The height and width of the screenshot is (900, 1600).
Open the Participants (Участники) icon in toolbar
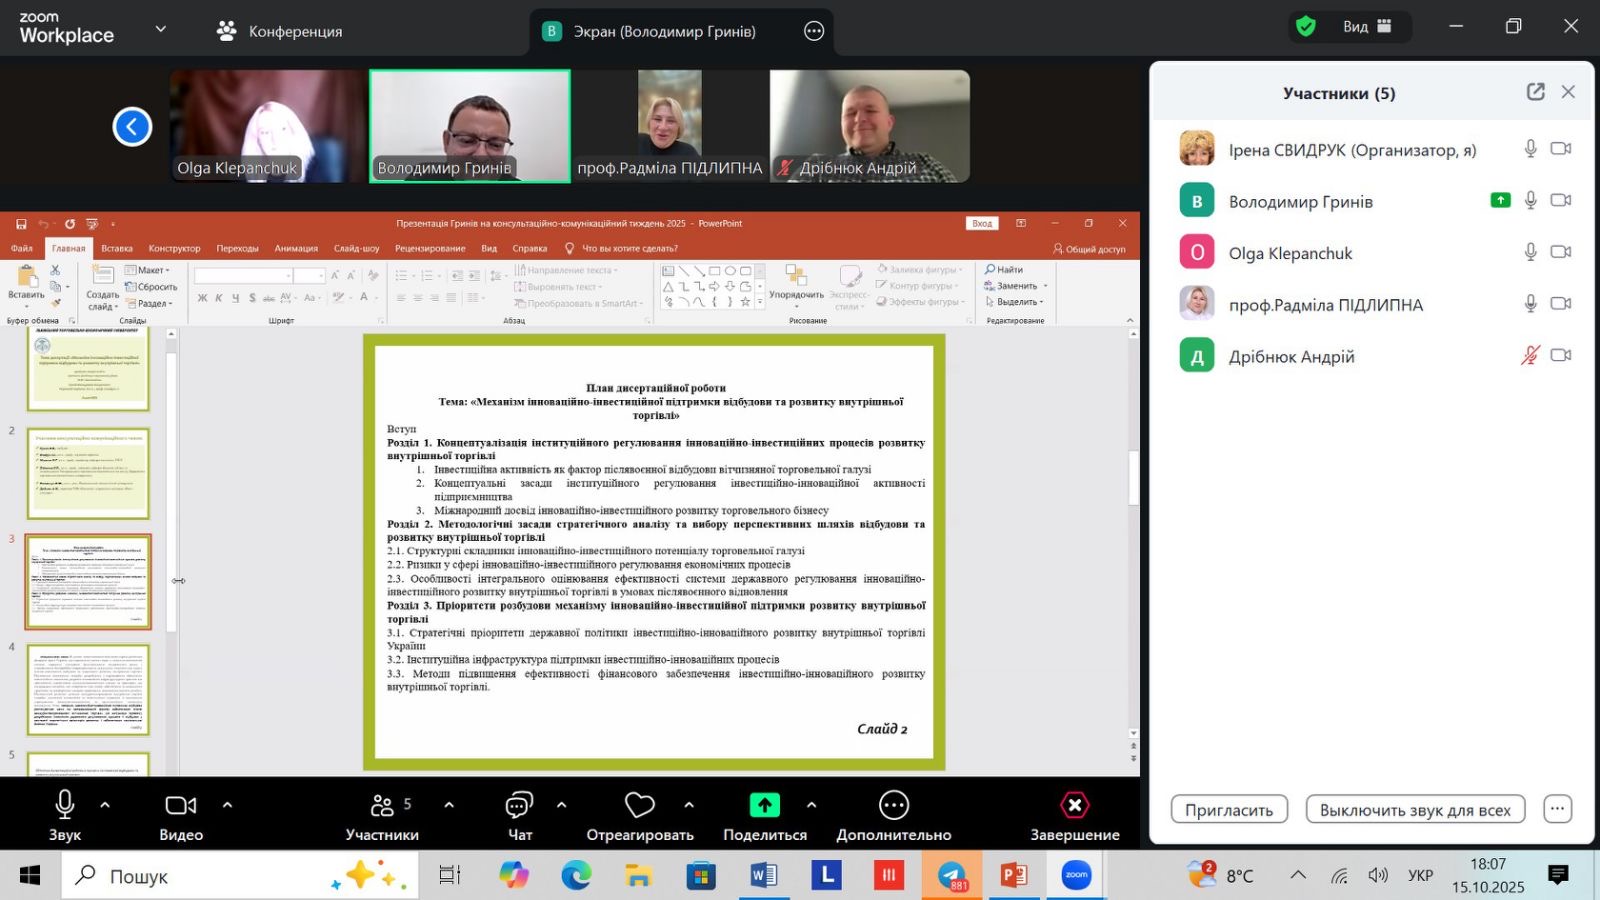tap(382, 806)
